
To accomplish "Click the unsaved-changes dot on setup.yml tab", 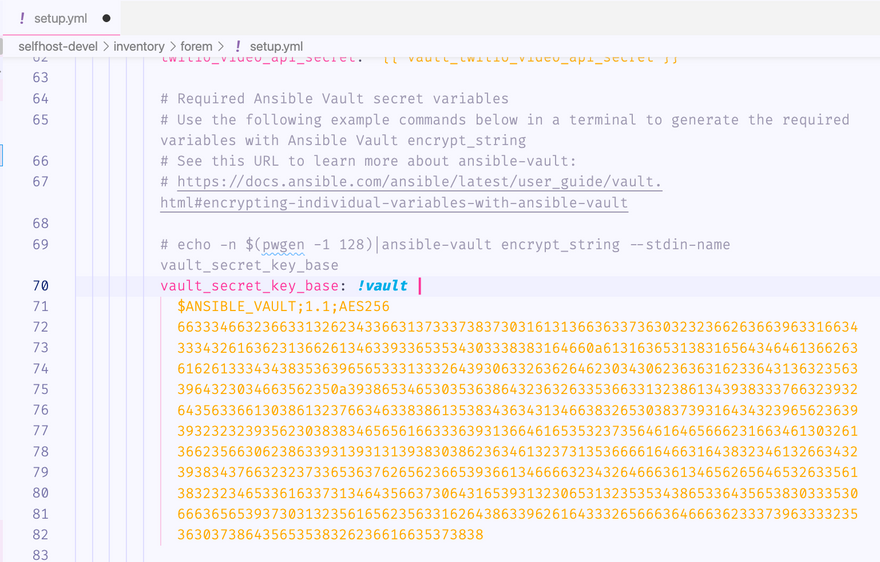I will [x=107, y=18].
